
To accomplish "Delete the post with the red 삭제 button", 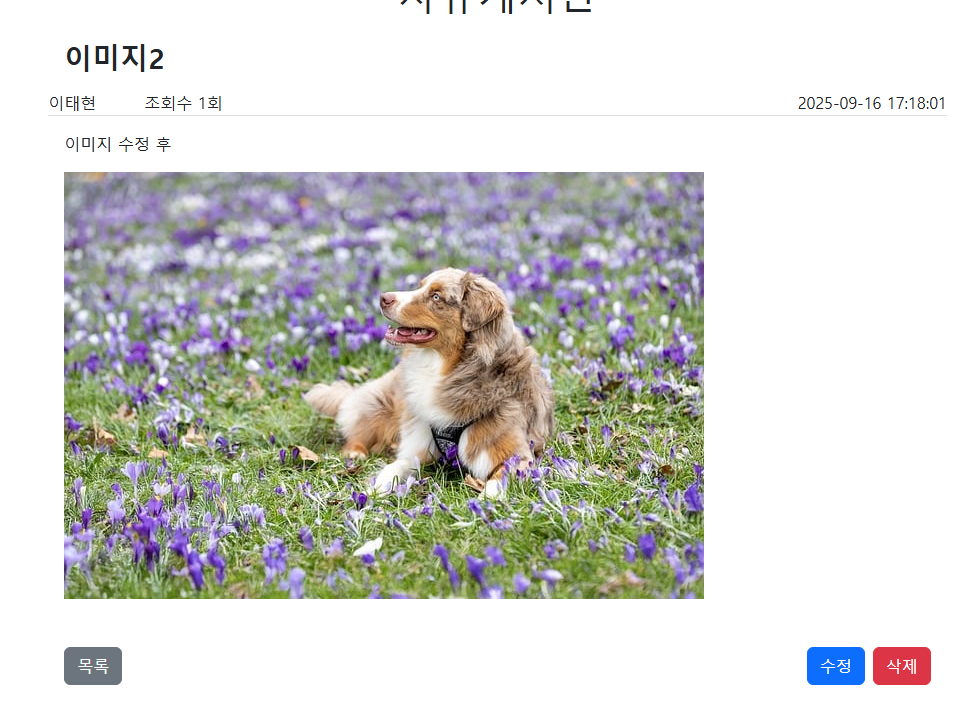I will [901, 666].
